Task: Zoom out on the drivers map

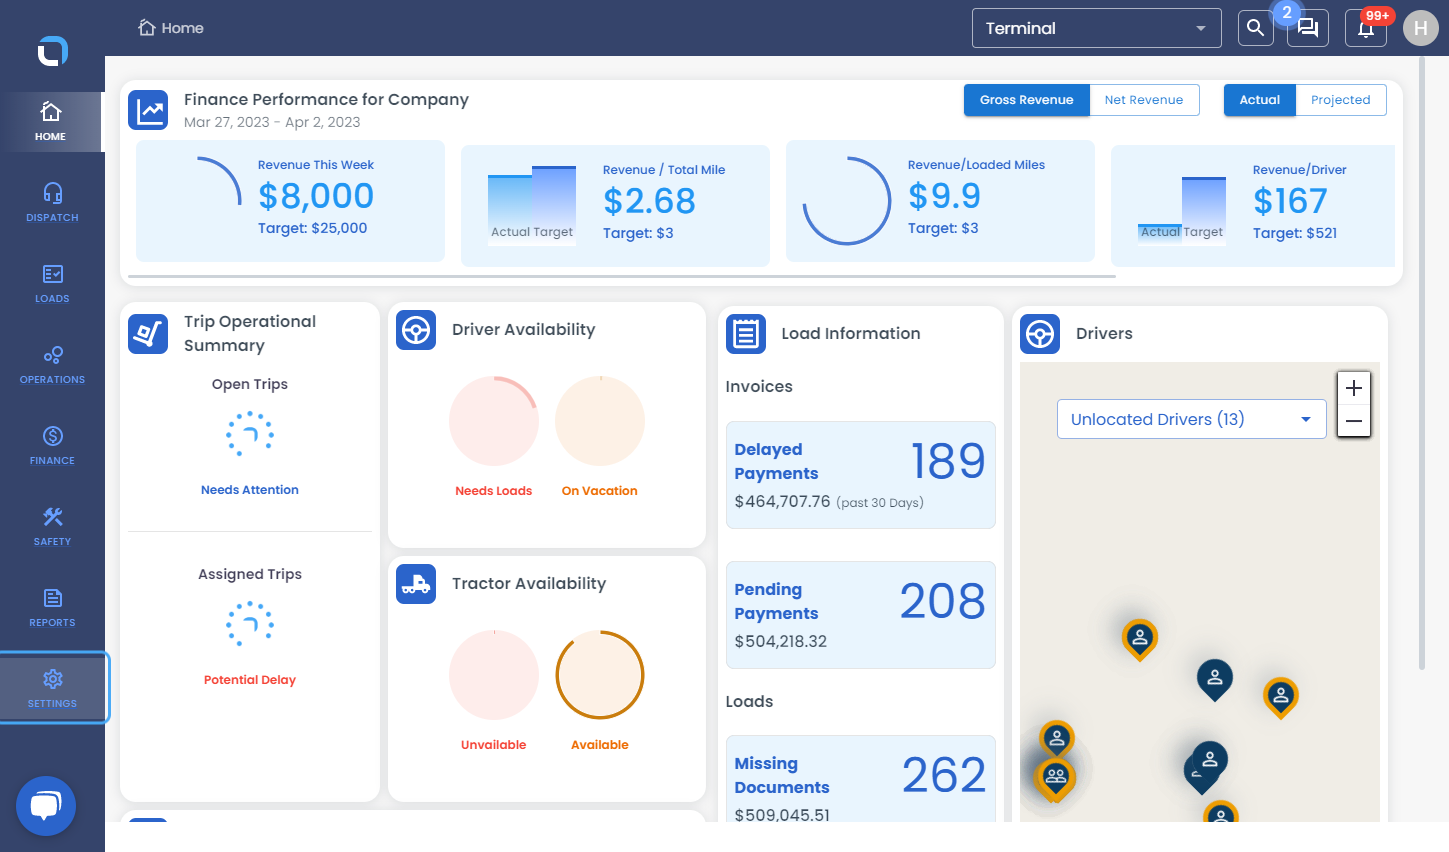Action: [1354, 421]
